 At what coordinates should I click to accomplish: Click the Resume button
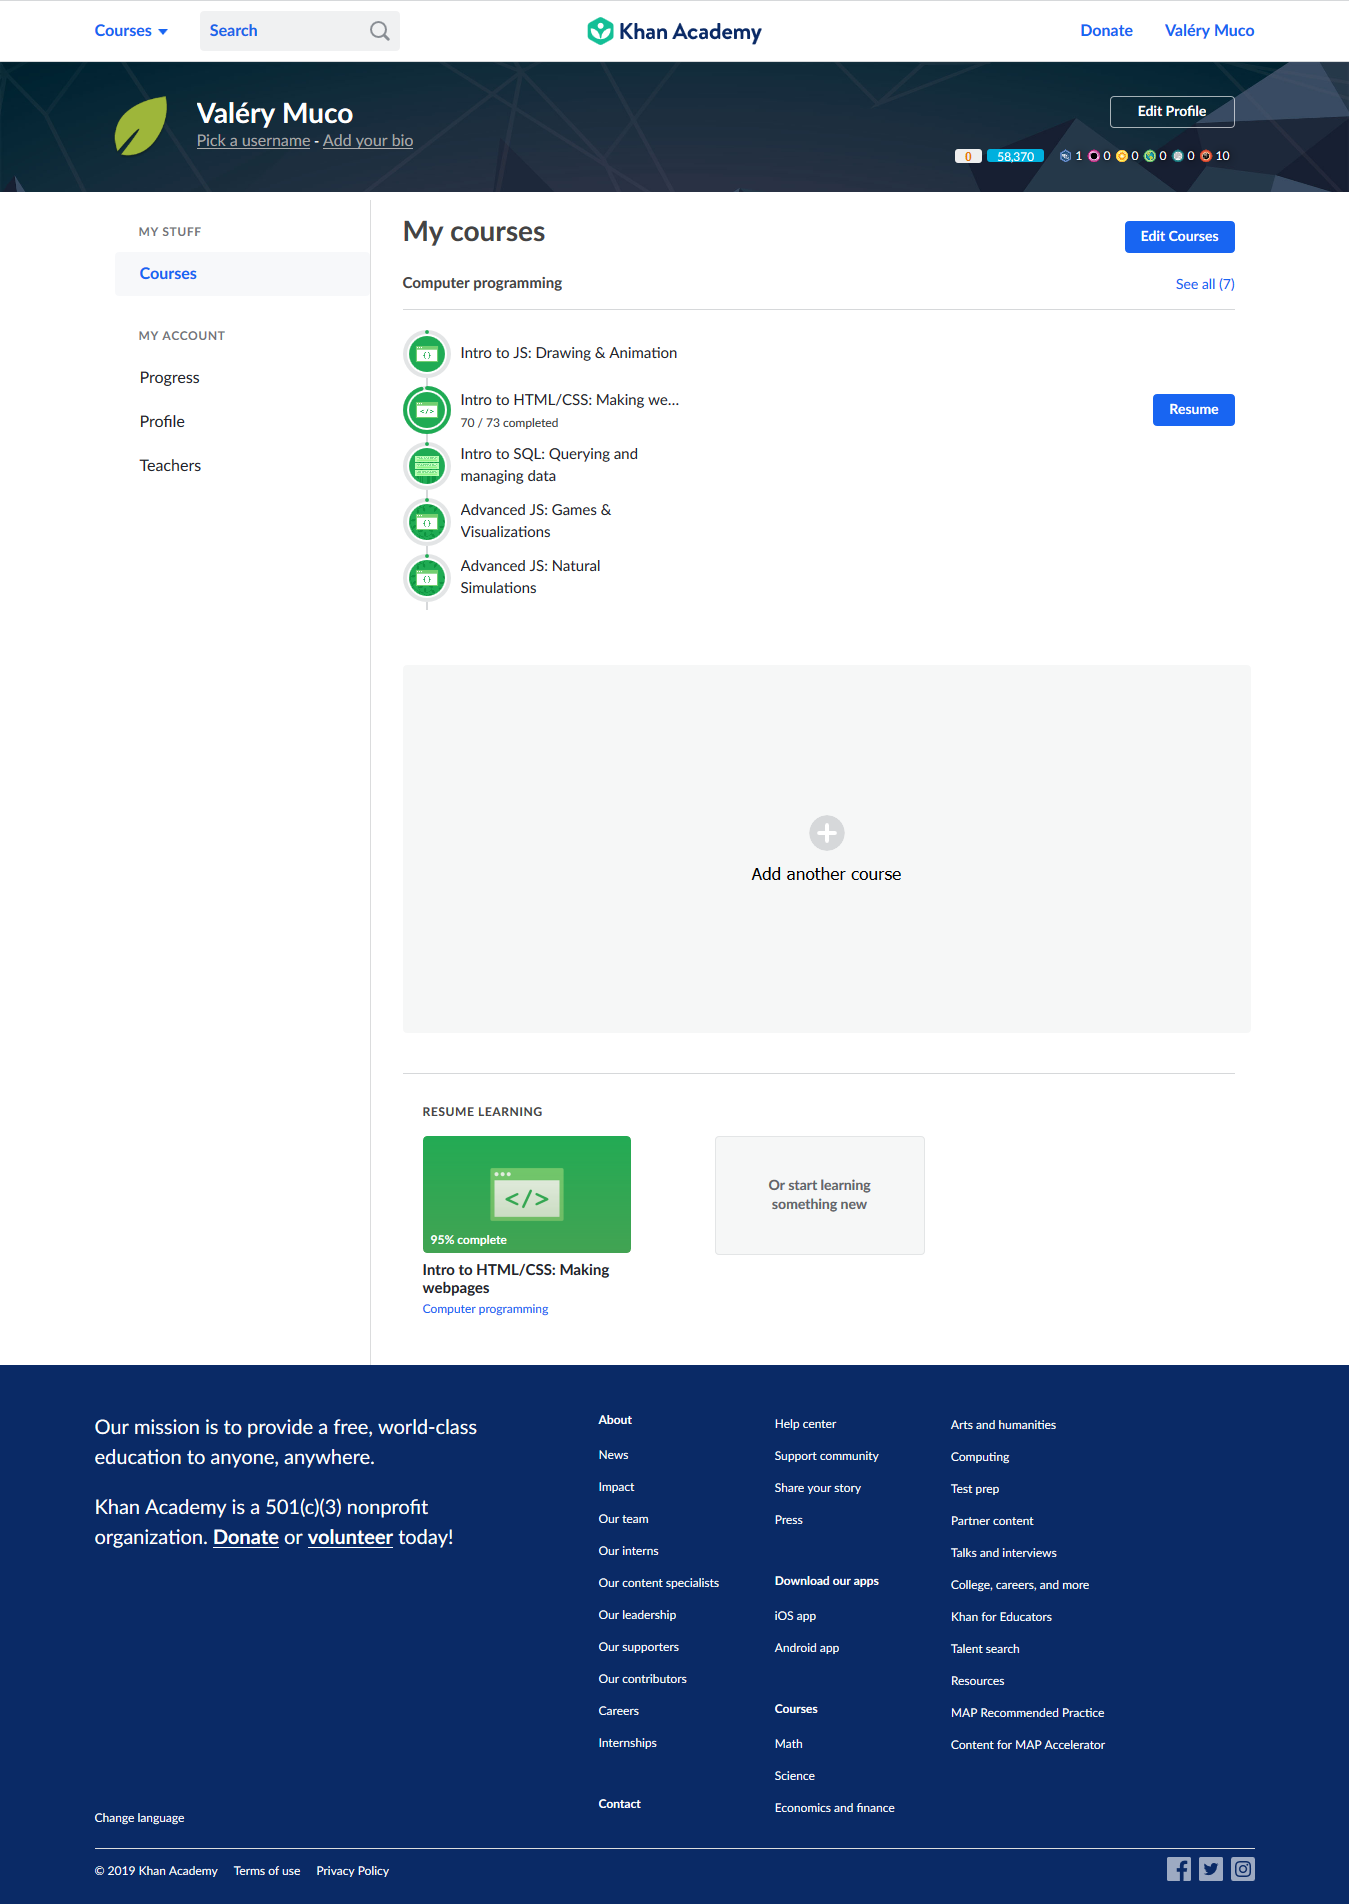(1194, 410)
